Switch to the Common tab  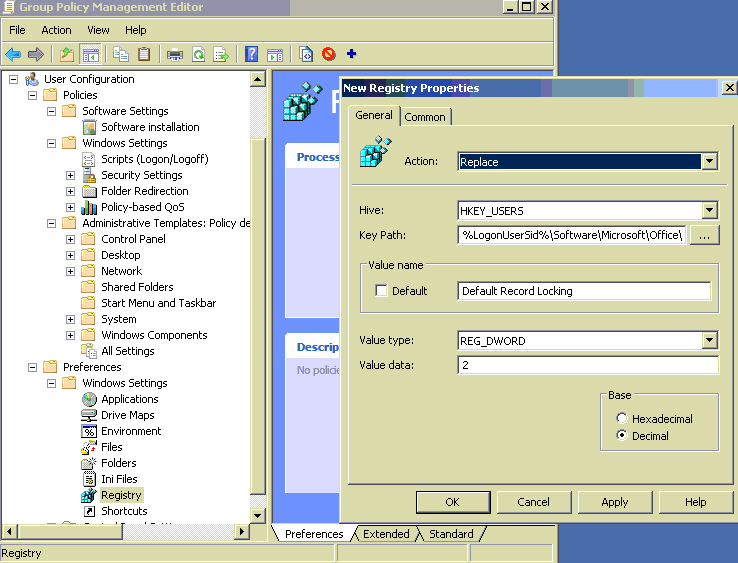425,117
